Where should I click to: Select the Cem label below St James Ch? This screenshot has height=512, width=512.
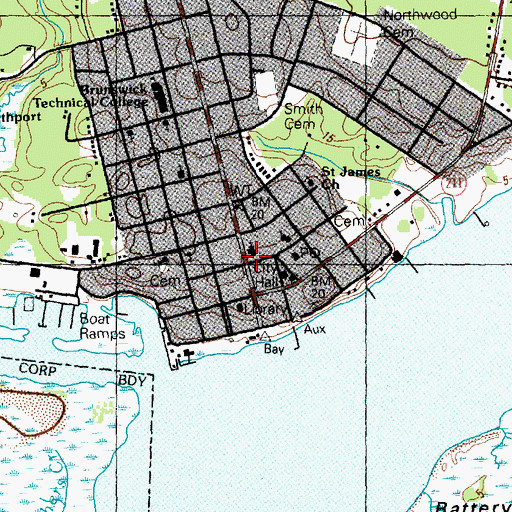(349, 221)
